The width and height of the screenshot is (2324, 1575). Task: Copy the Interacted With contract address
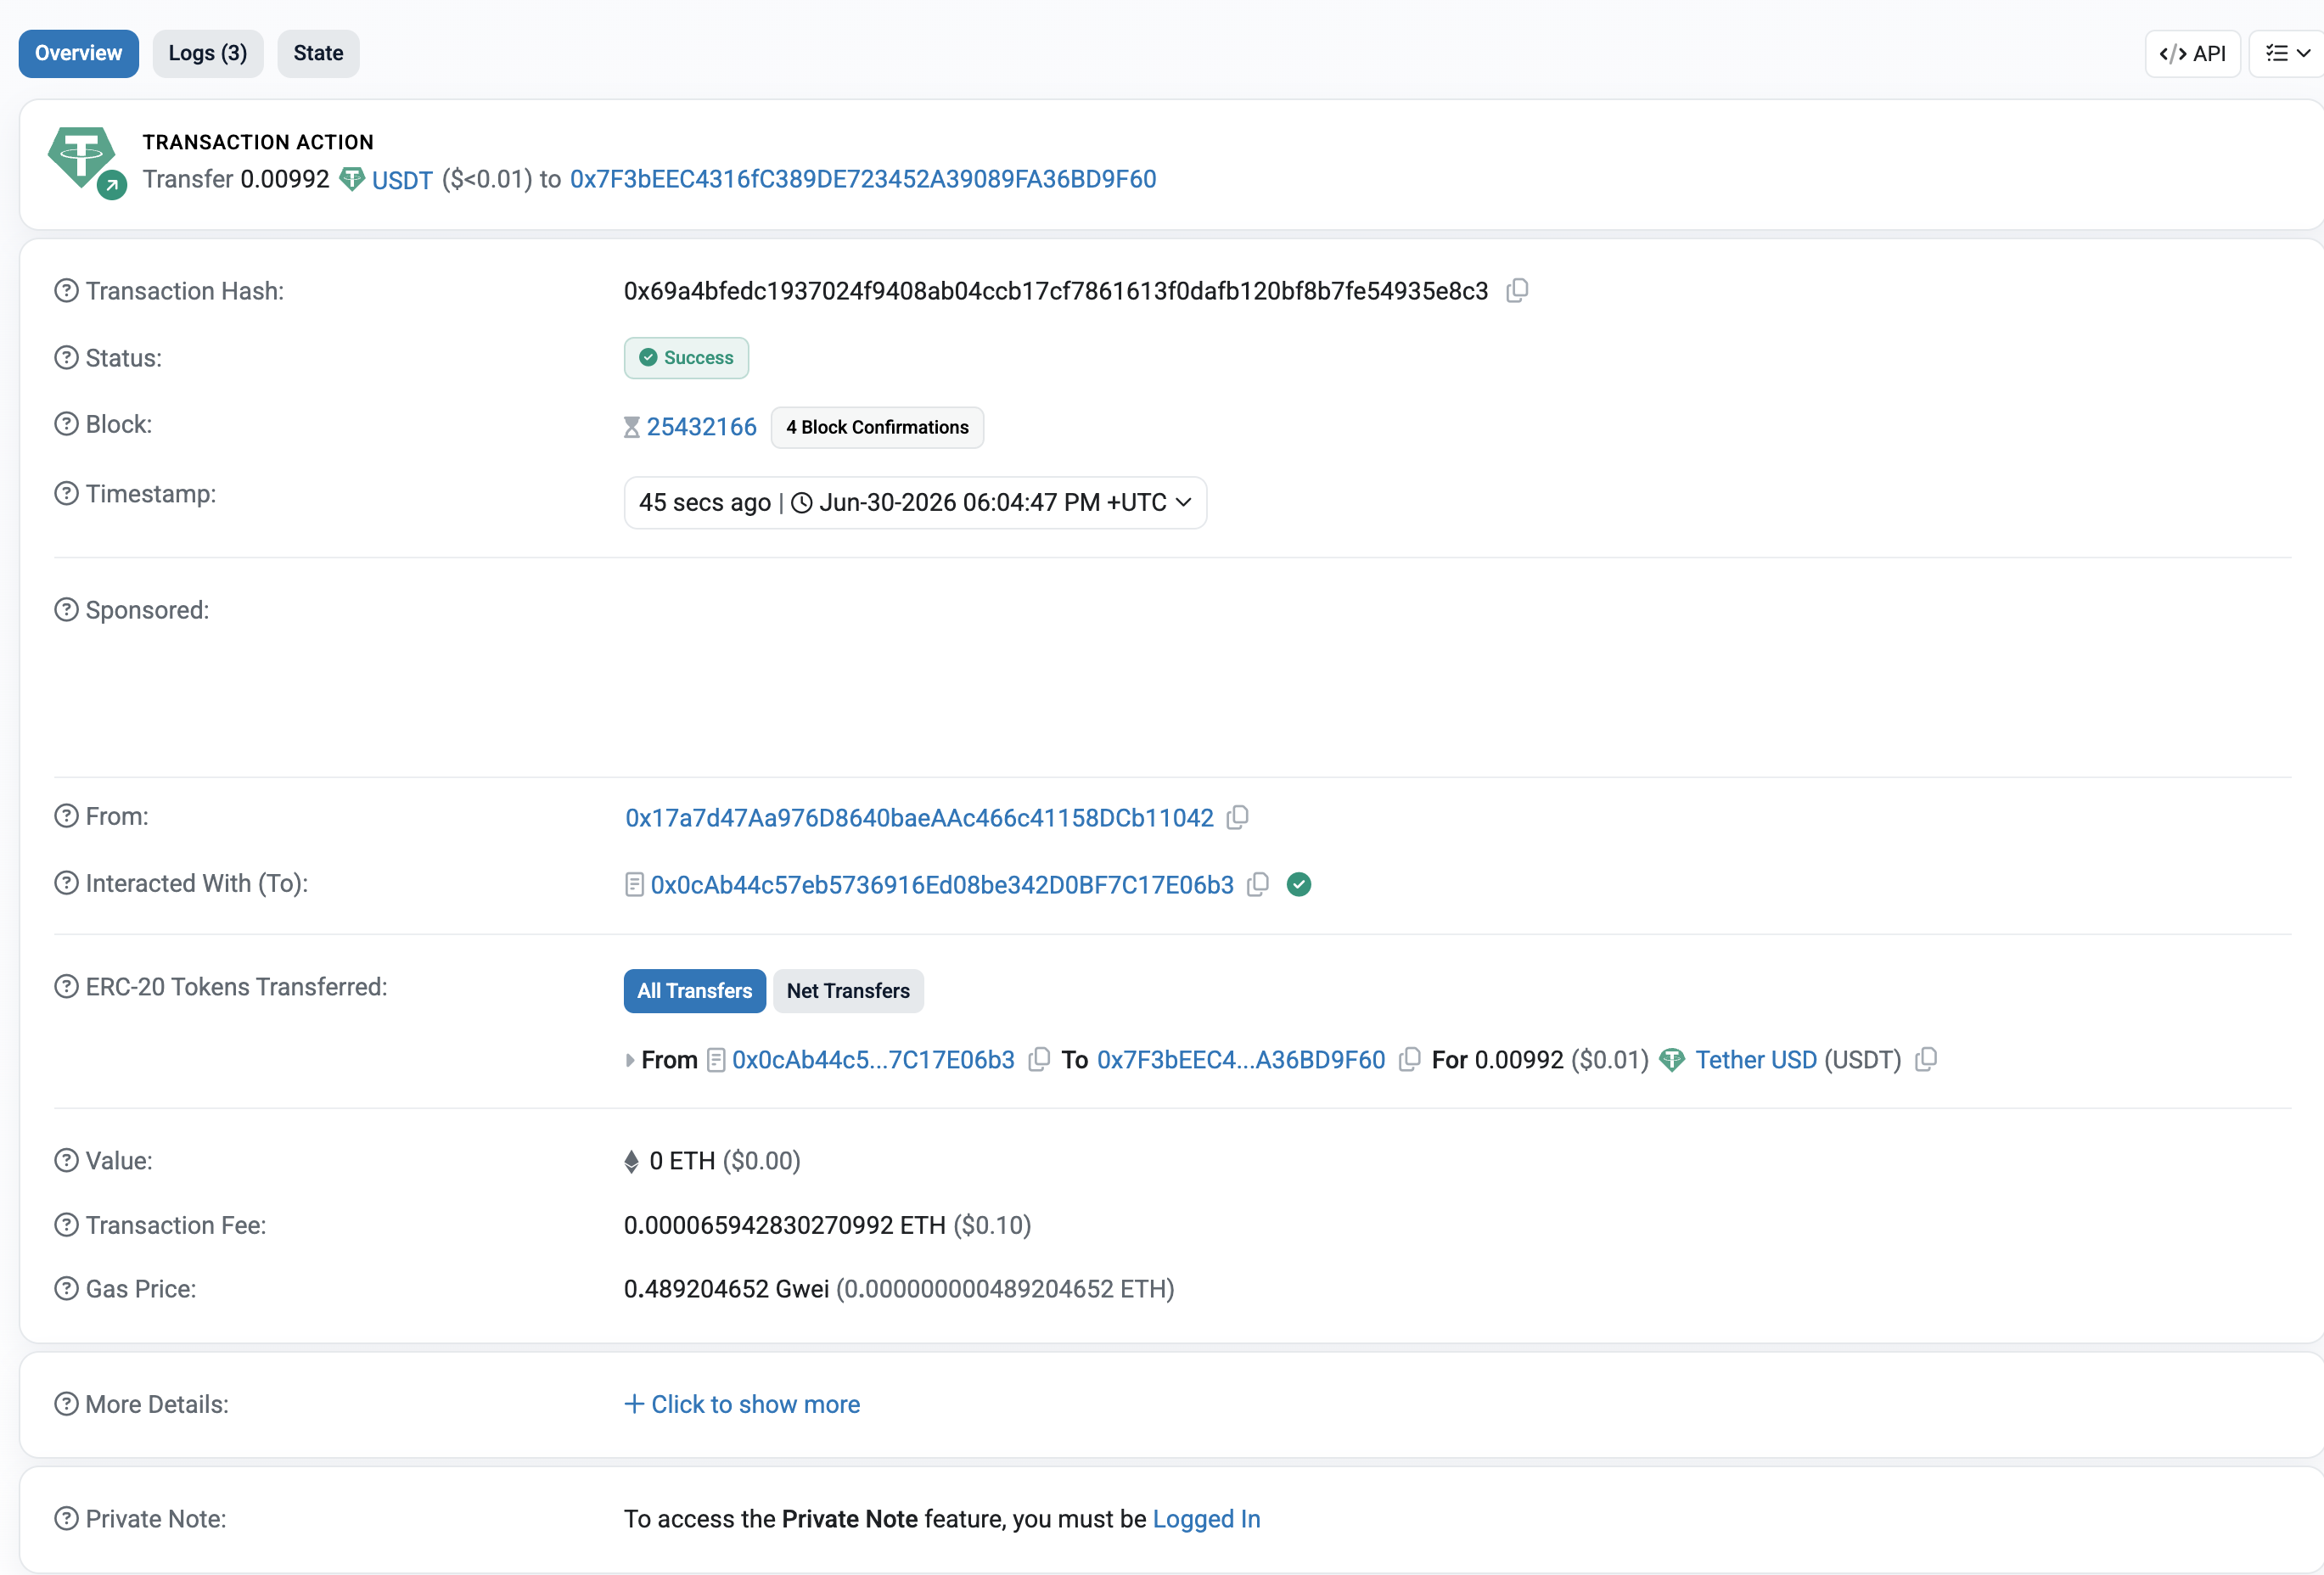[x=1258, y=884]
